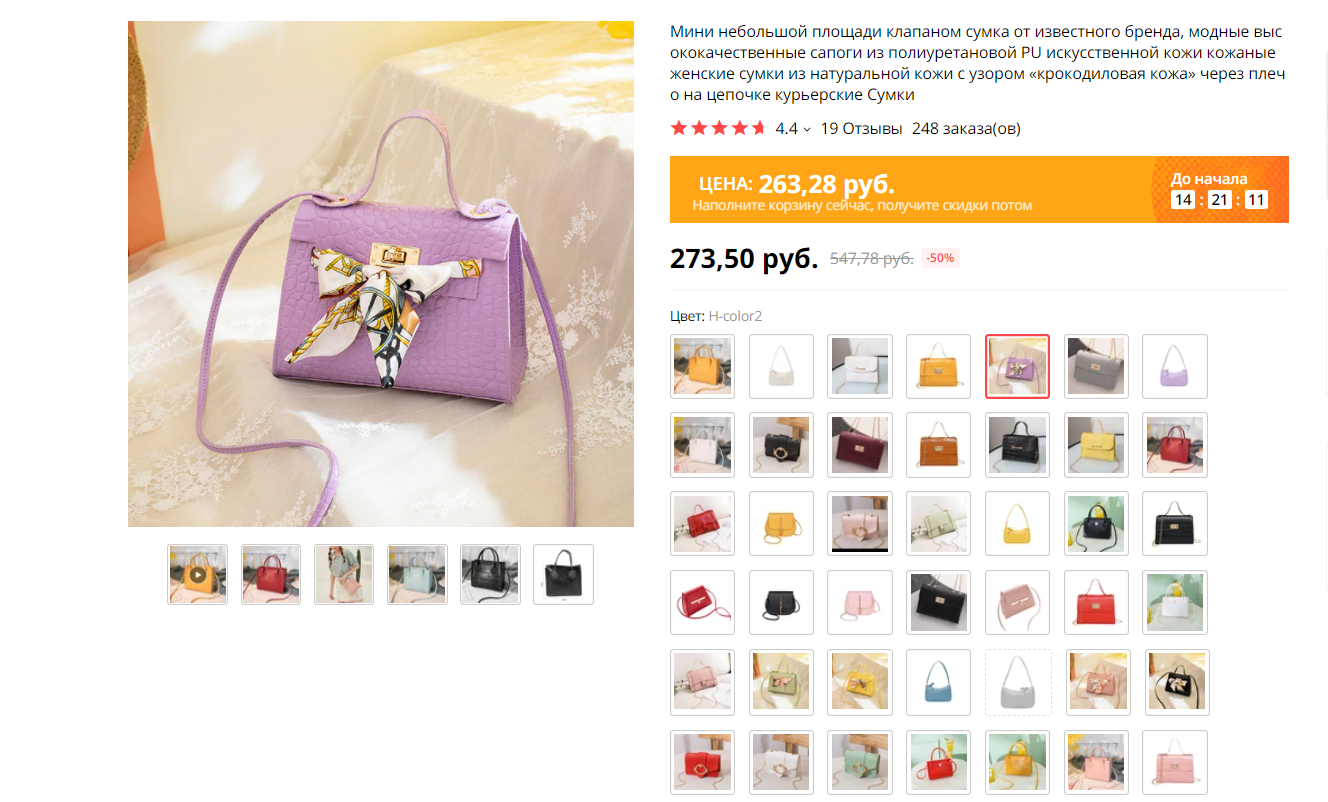Pick the gray flap bag with gold clasp

[x=1096, y=366]
